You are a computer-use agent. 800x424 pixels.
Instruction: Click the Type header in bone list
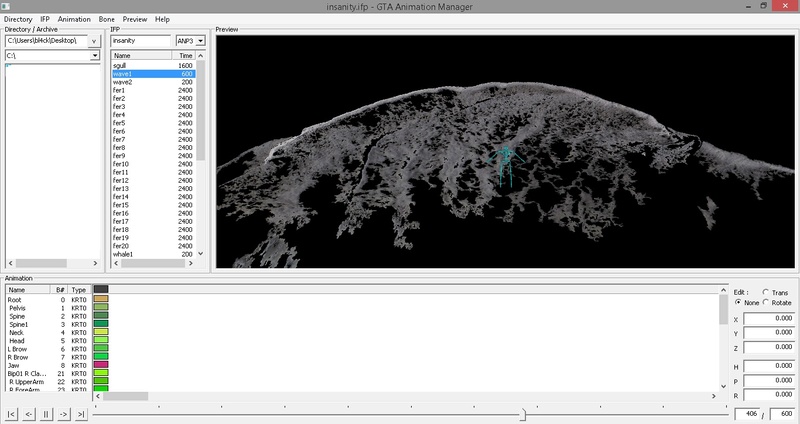click(x=79, y=290)
